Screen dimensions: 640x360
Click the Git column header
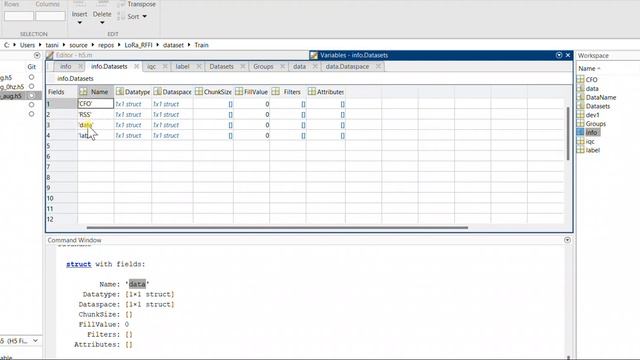31,67
